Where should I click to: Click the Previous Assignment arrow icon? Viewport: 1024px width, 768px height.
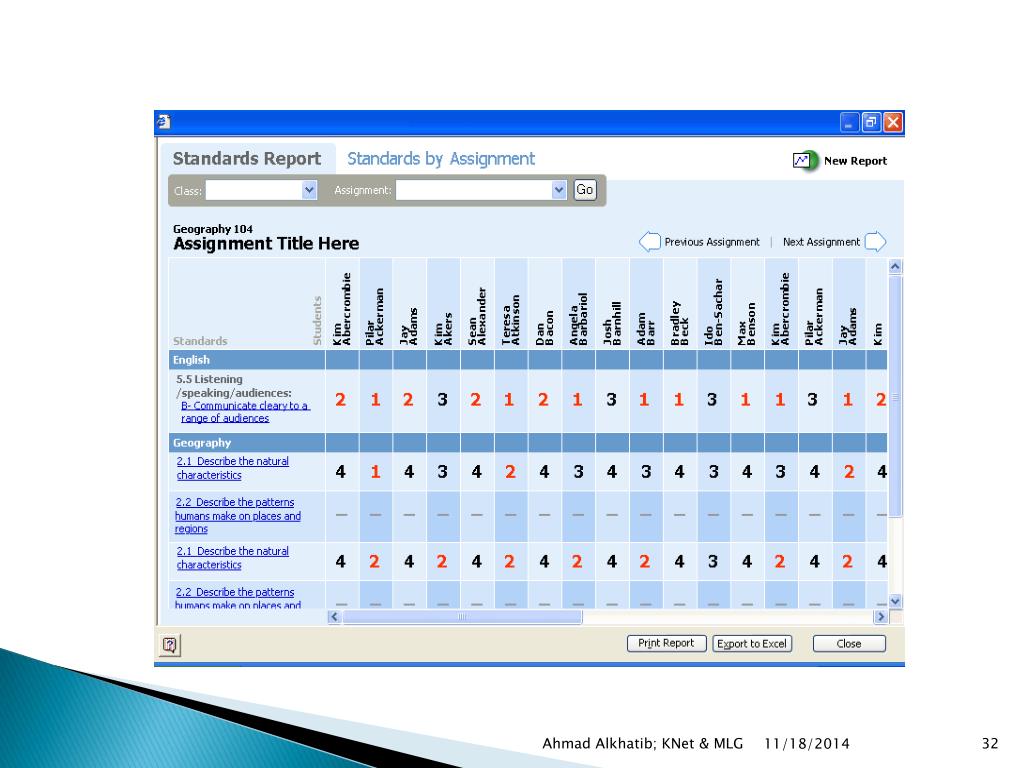click(650, 242)
